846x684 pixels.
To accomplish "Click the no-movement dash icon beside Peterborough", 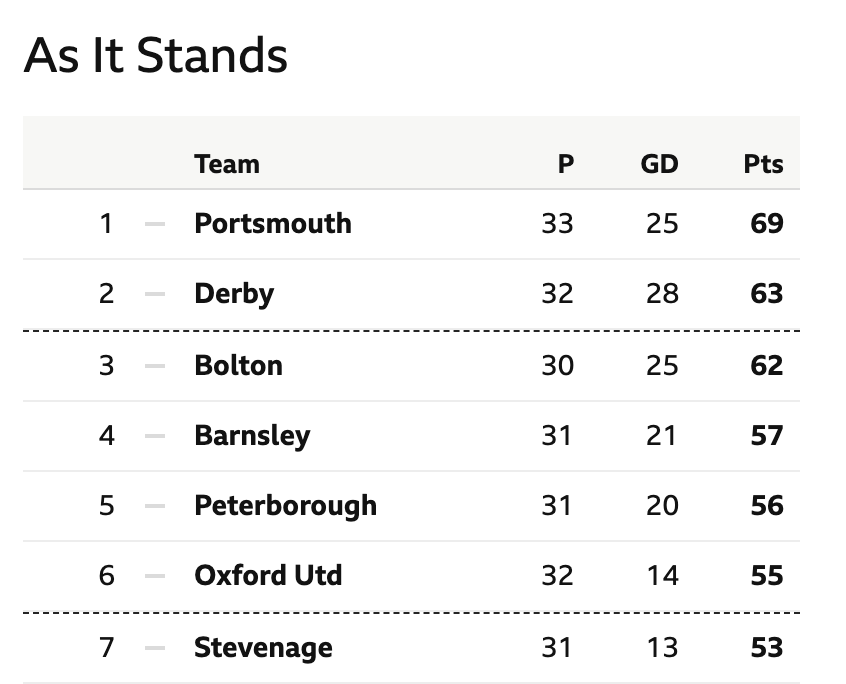I will pos(155,506).
